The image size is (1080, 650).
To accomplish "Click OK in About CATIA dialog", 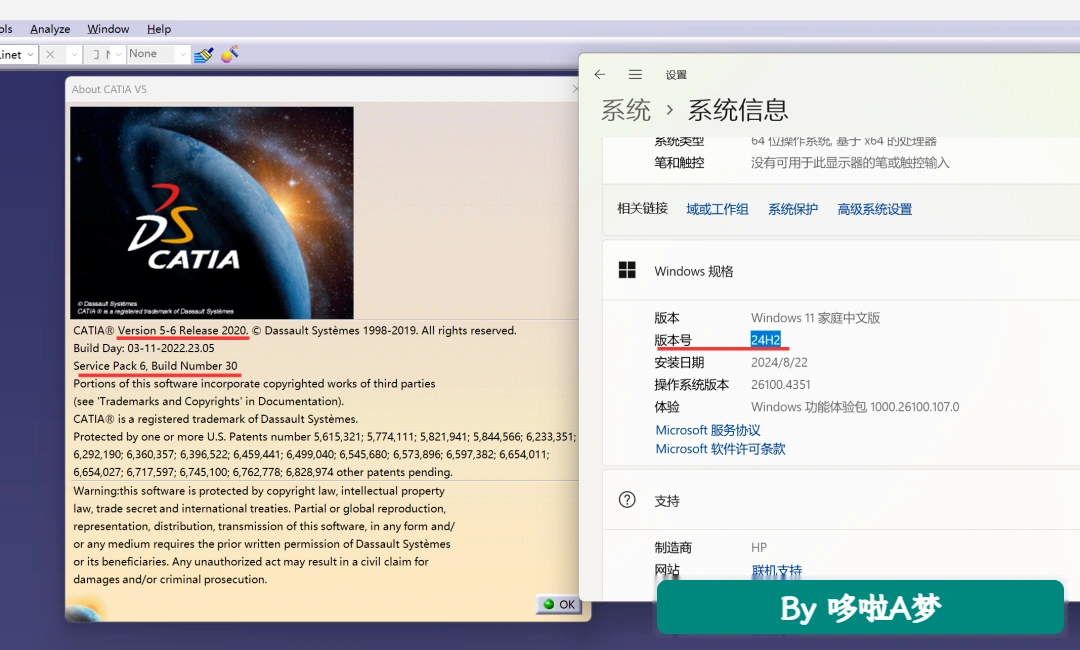I will [559, 605].
